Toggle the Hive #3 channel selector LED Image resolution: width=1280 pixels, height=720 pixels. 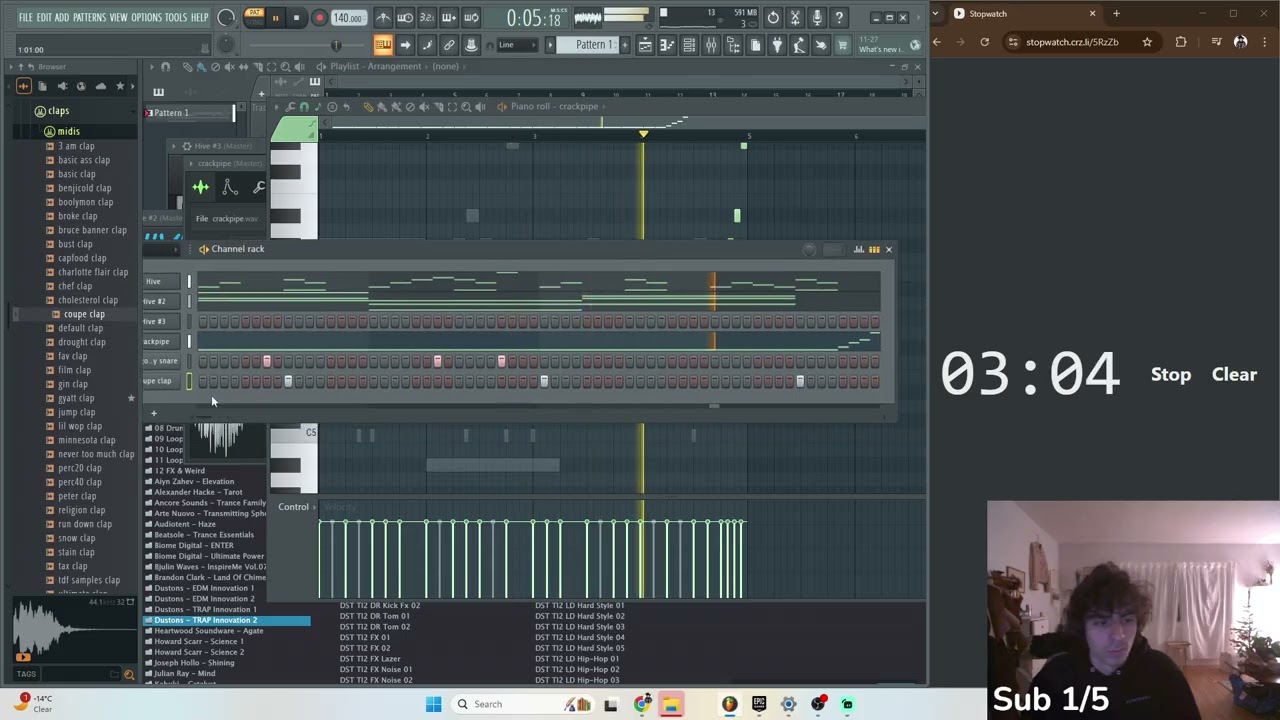coord(189,321)
